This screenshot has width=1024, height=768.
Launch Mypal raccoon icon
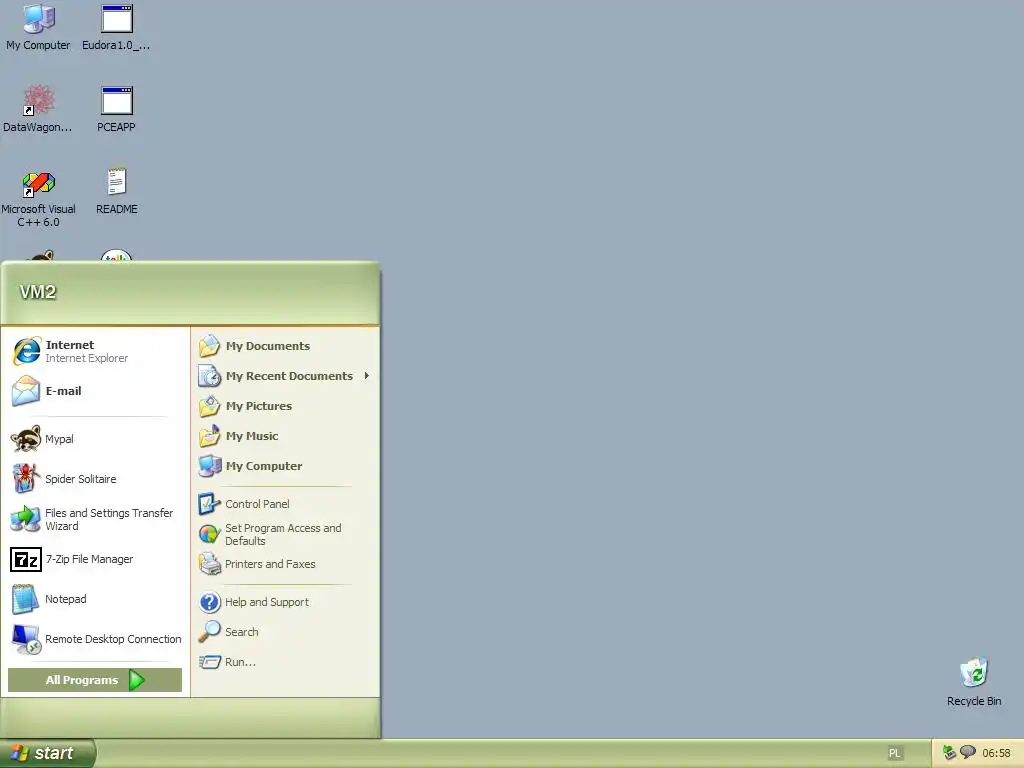click(26, 439)
